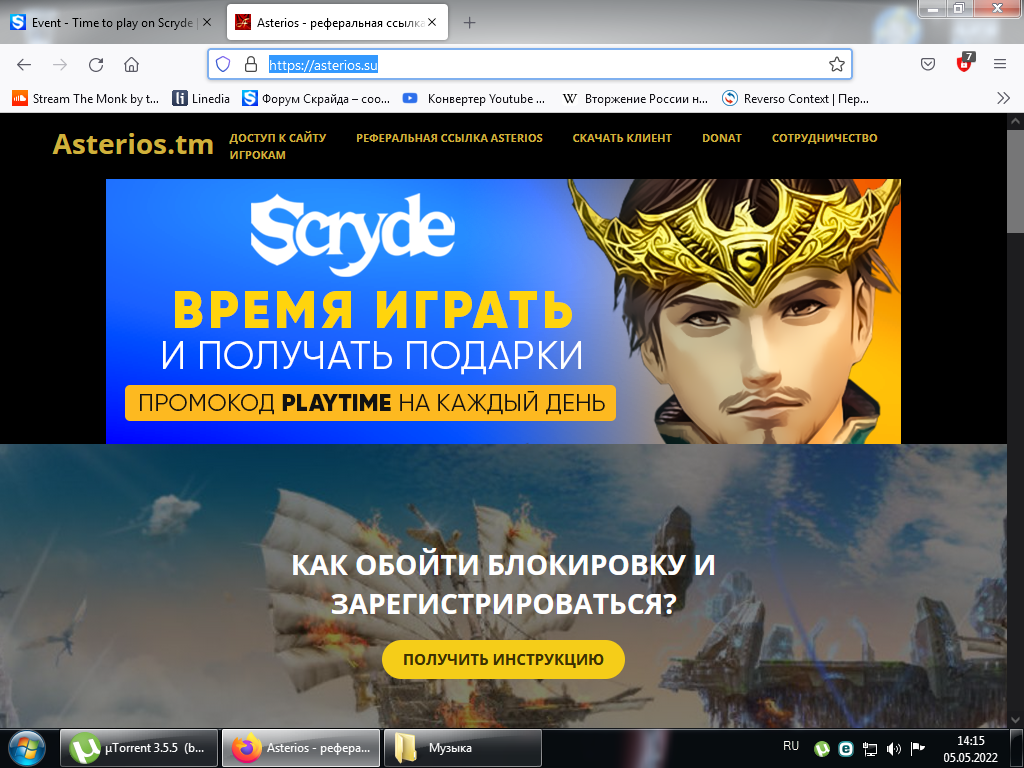
Task: Reload the page with the refresh icon
Action: point(95,64)
